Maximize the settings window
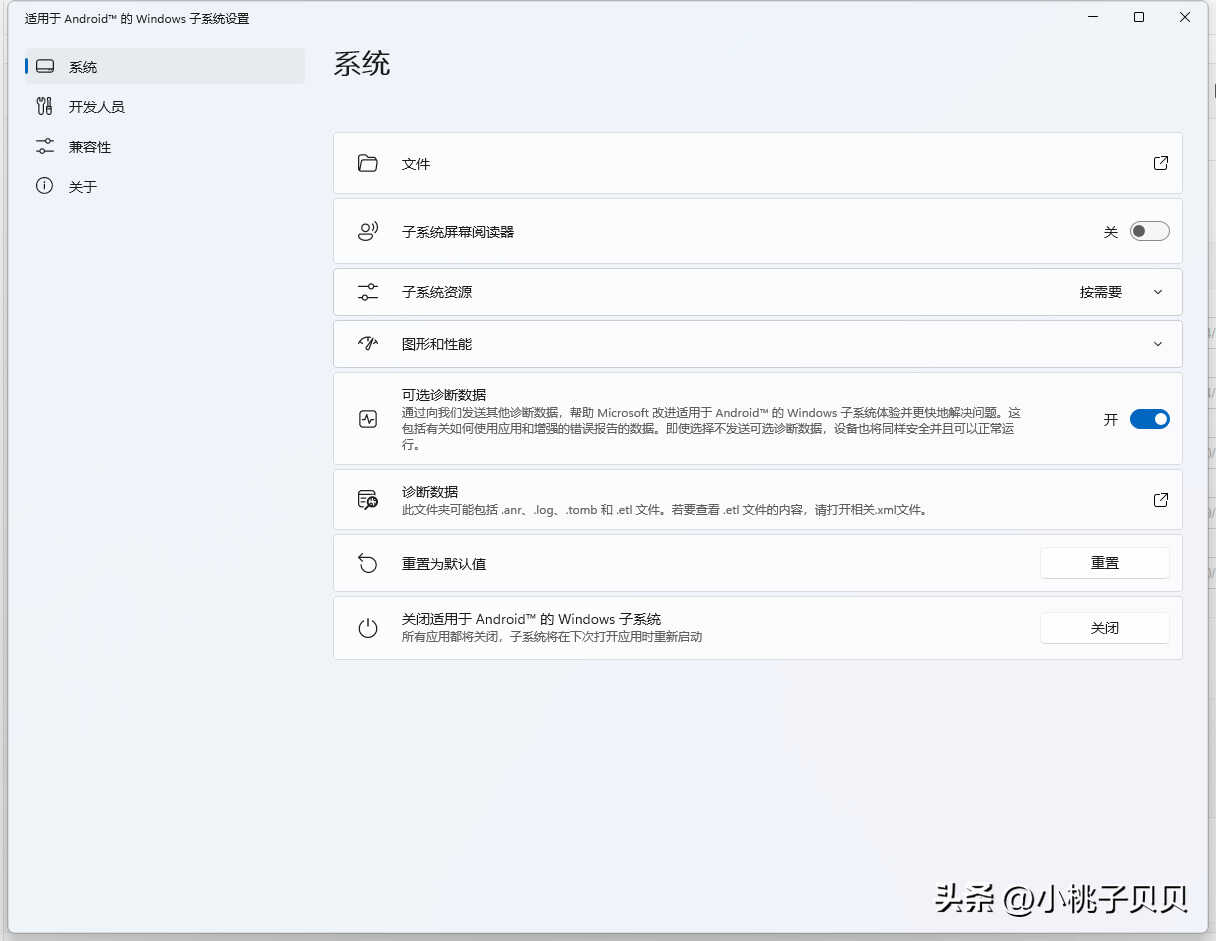Viewport: 1216px width, 941px height. click(1138, 17)
